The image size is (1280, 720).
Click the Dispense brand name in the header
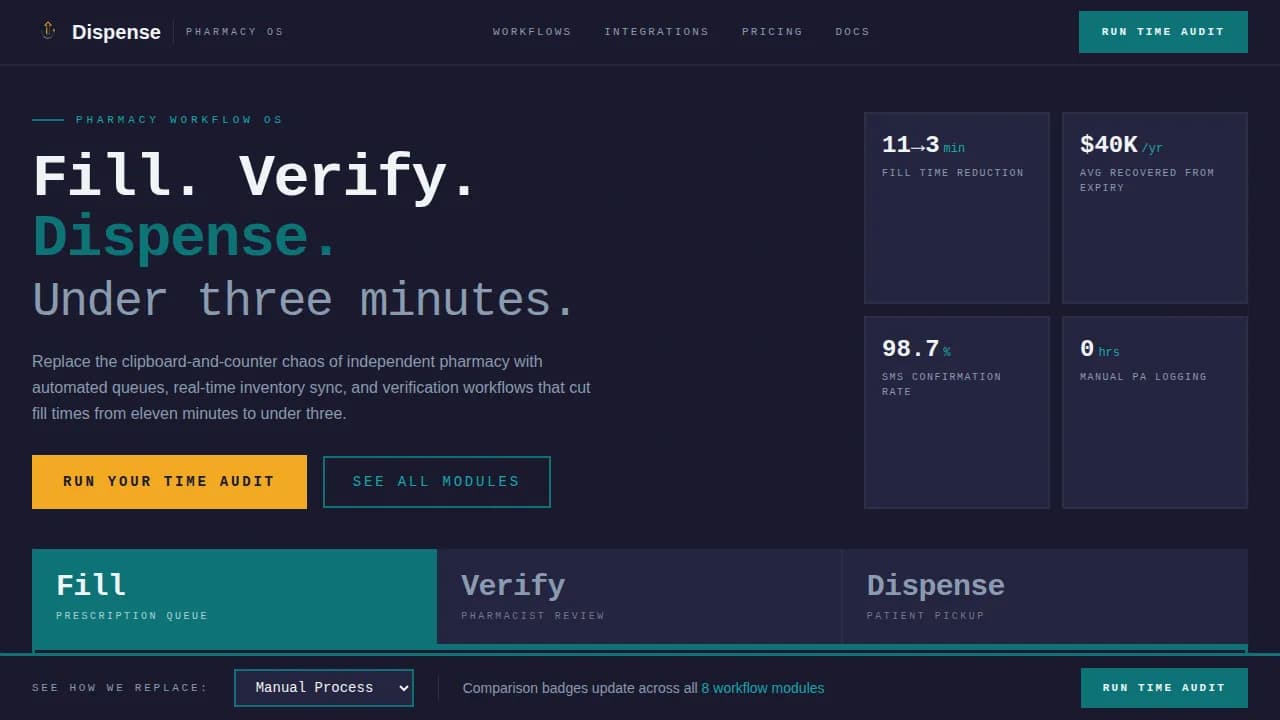coord(116,32)
